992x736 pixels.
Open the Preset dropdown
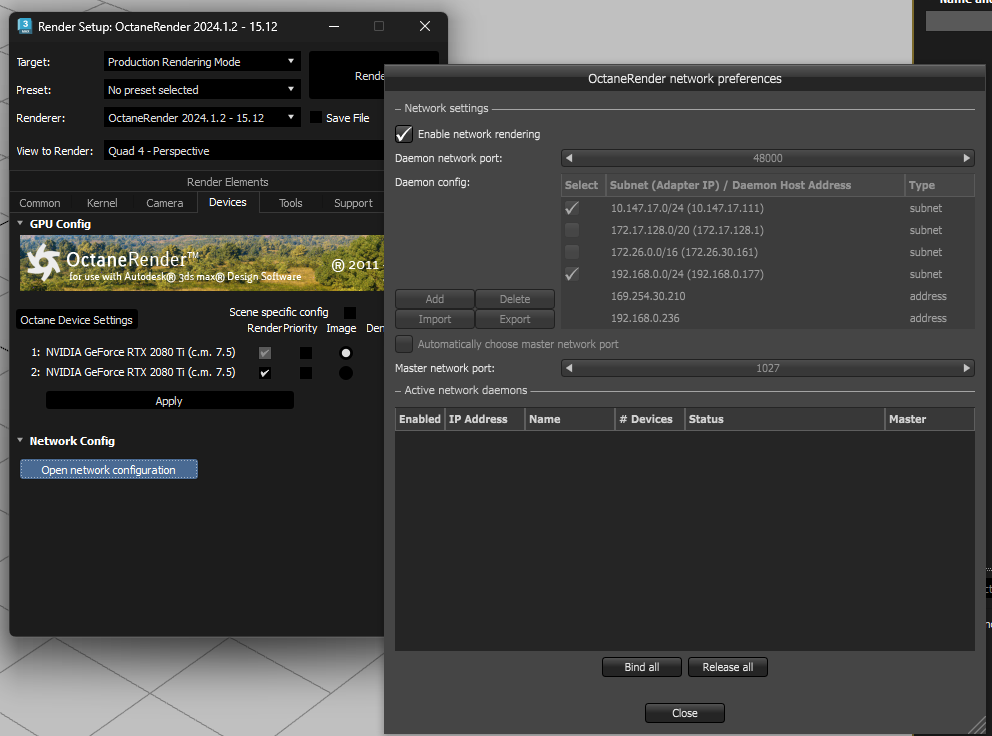coord(202,90)
